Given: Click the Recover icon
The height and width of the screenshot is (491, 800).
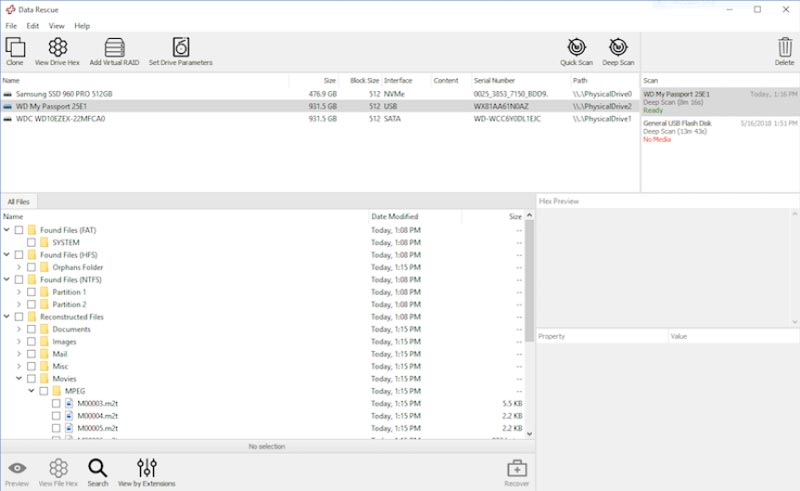Looking at the screenshot, I should tap(516, 469).
